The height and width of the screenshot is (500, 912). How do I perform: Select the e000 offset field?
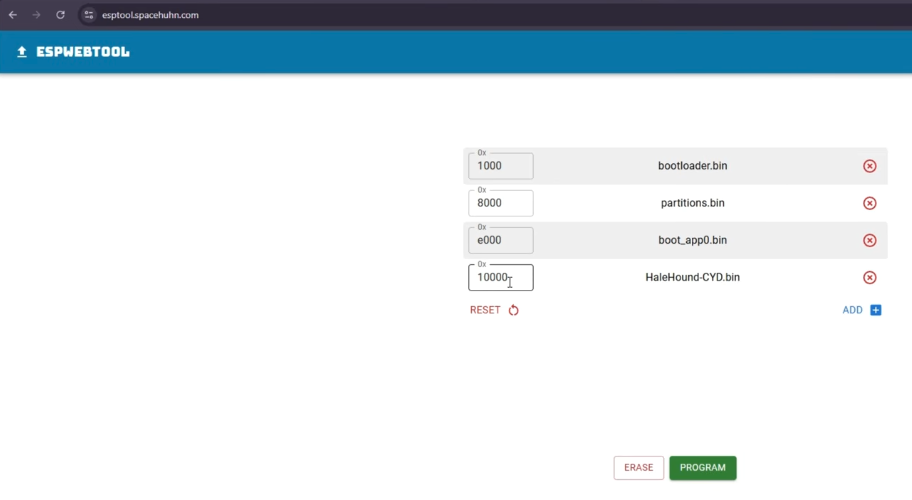(x=501, y=240)
